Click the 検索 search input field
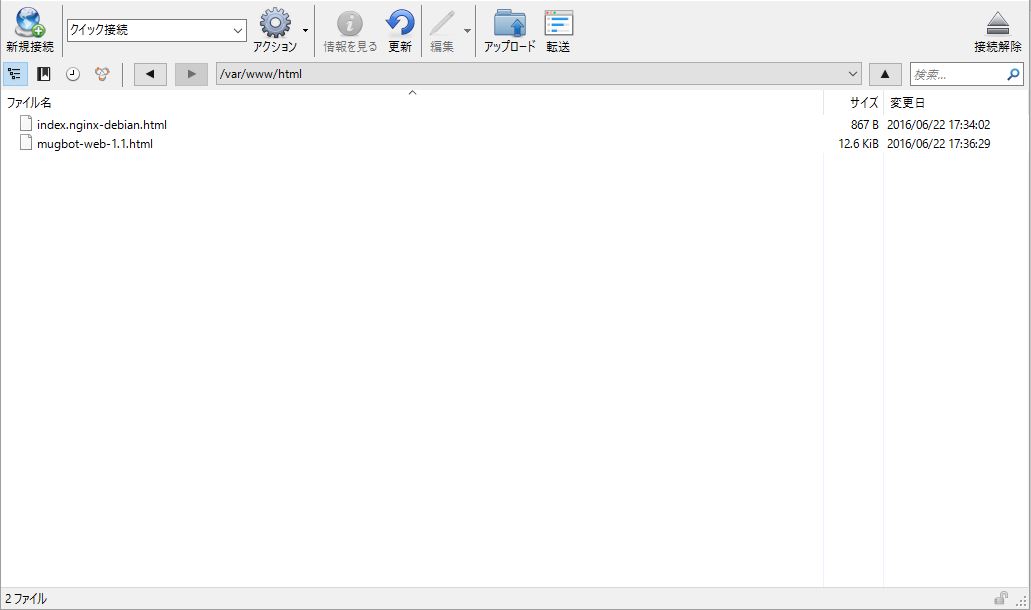This screenshot has height=610, width=1031. tap(959, 74)
